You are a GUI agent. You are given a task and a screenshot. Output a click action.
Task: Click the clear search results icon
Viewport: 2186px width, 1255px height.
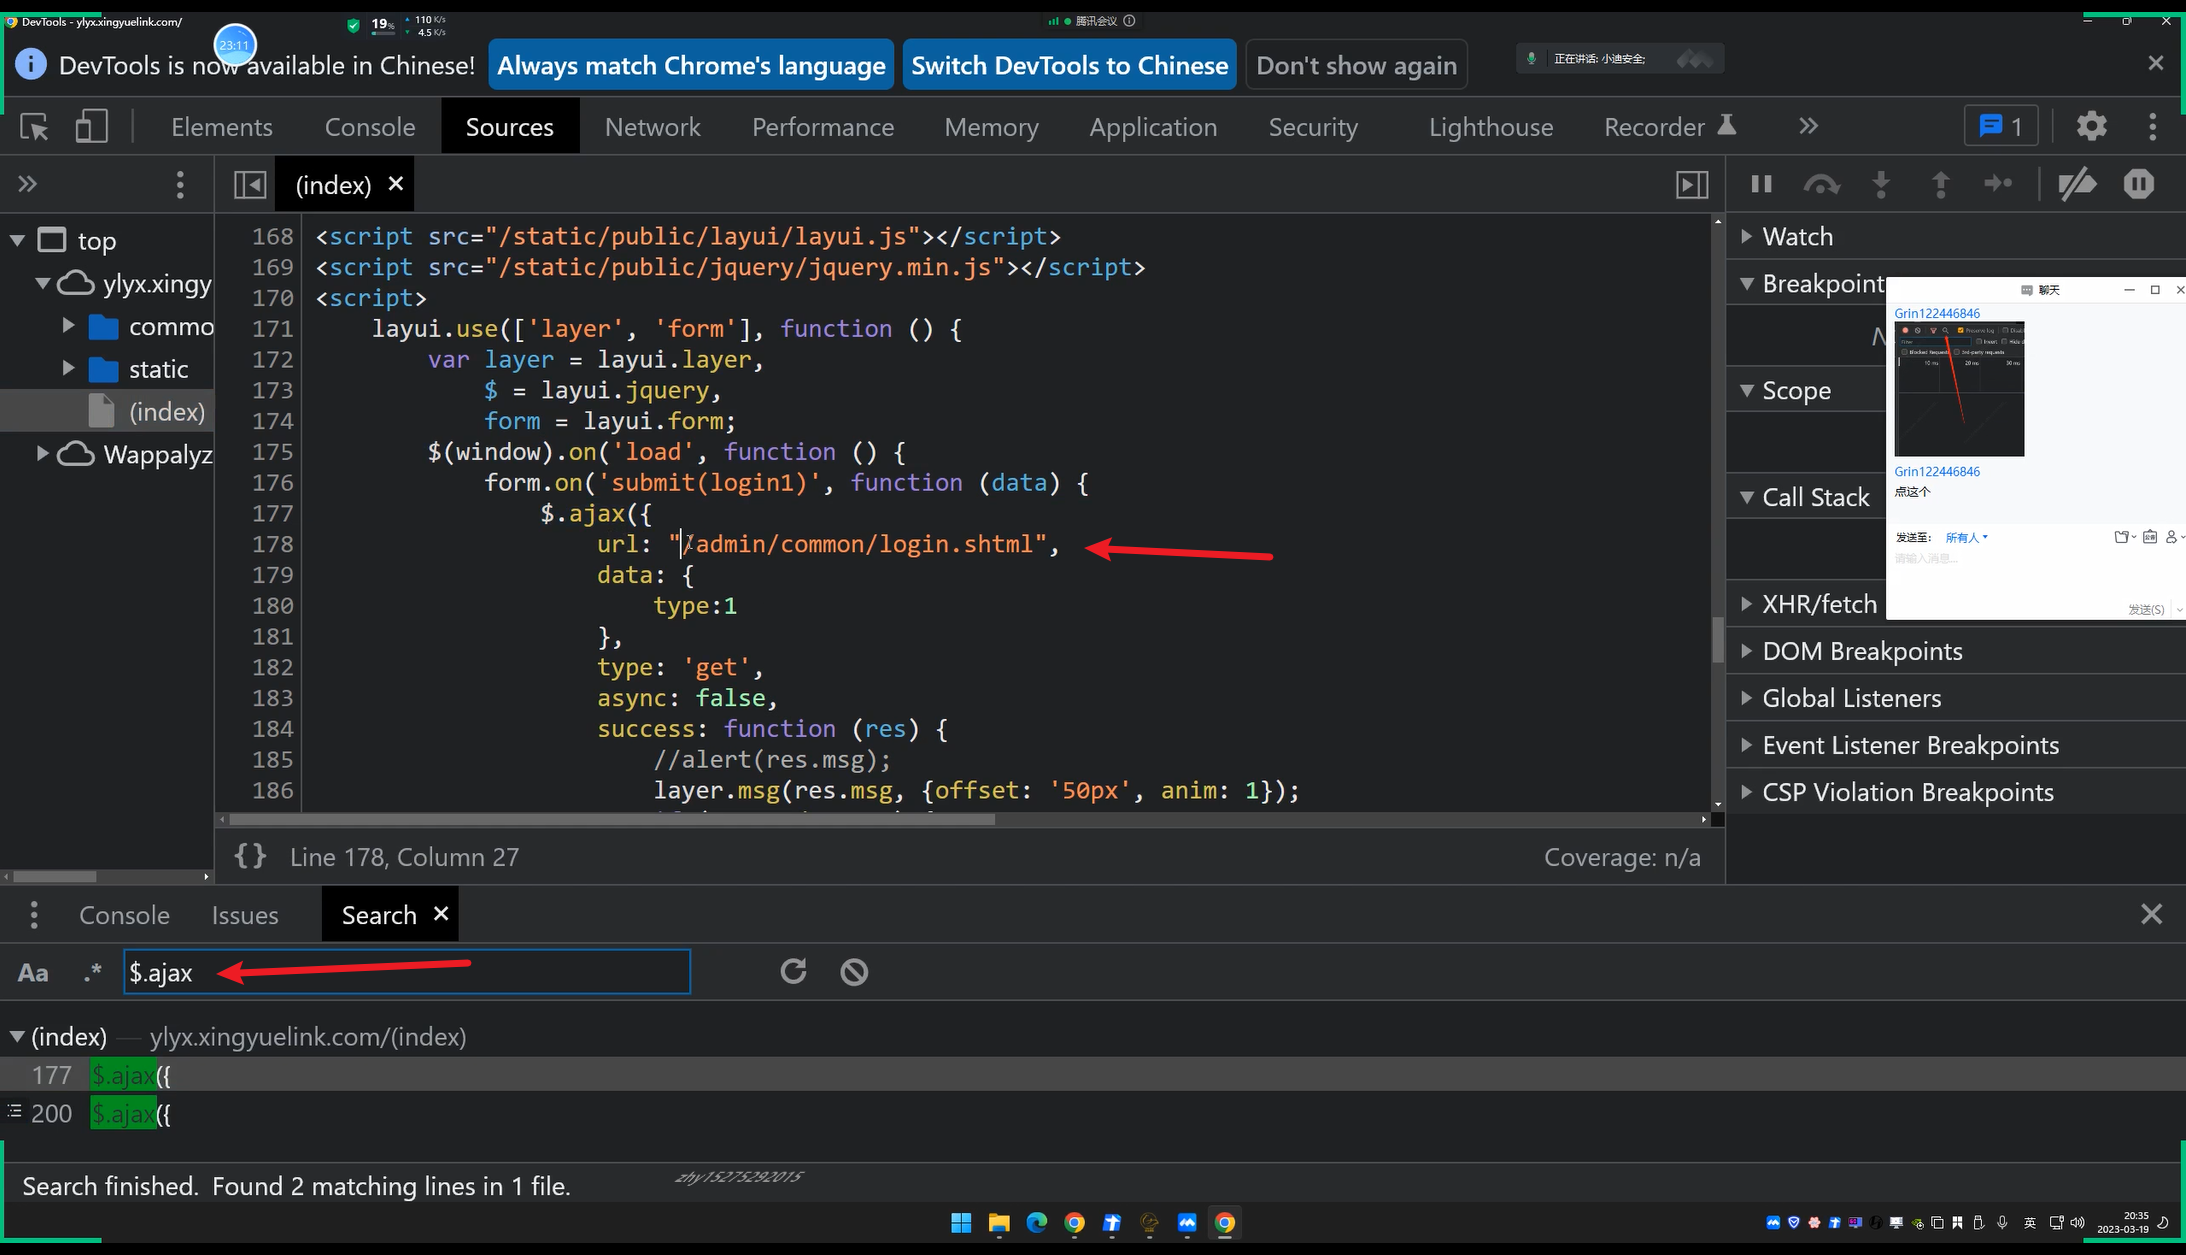(854, 971)
